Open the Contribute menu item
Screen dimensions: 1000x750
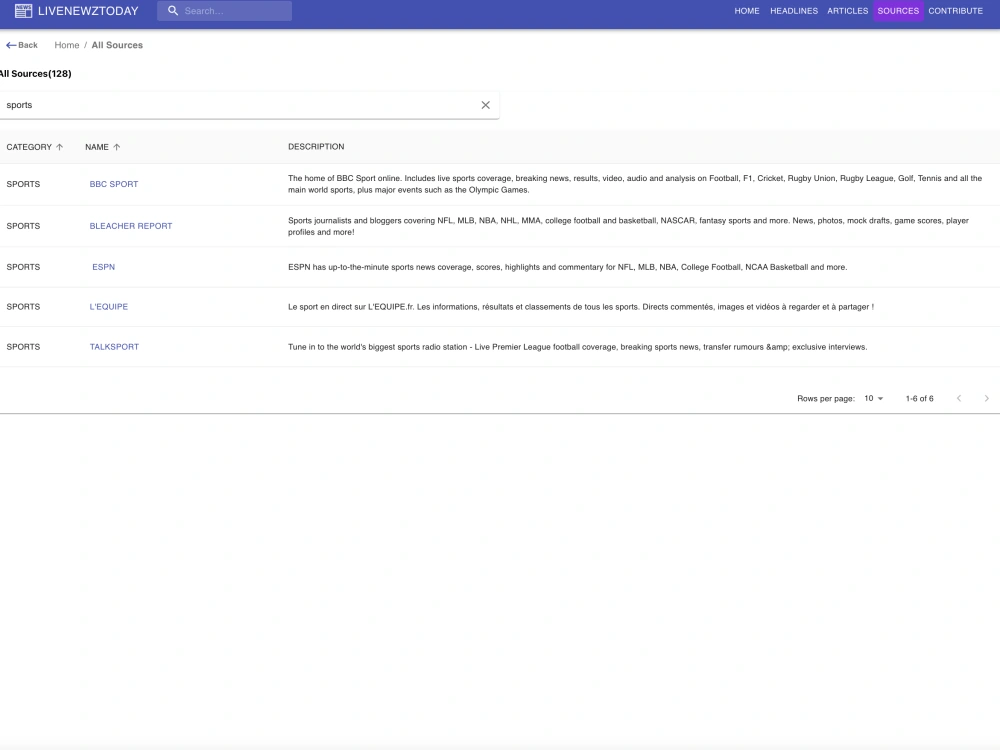click(955, 11)
